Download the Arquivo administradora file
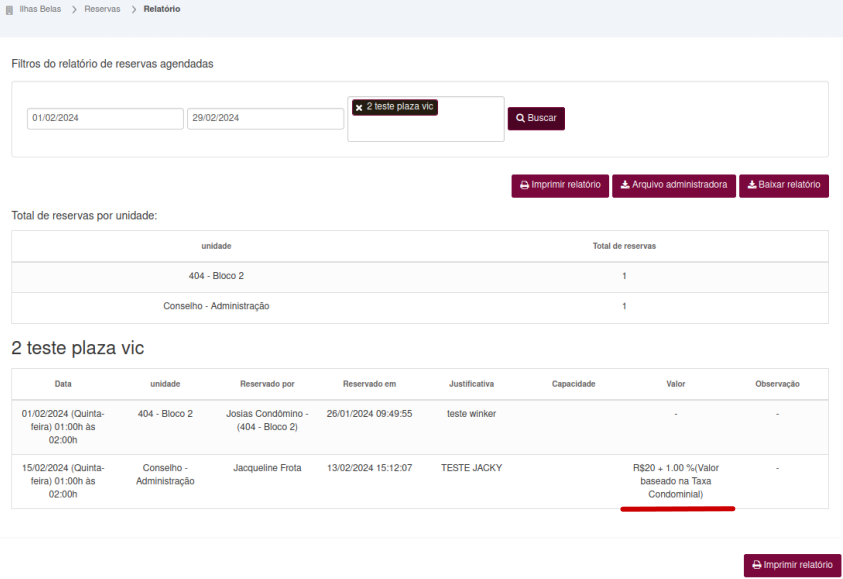 (674, 185)
